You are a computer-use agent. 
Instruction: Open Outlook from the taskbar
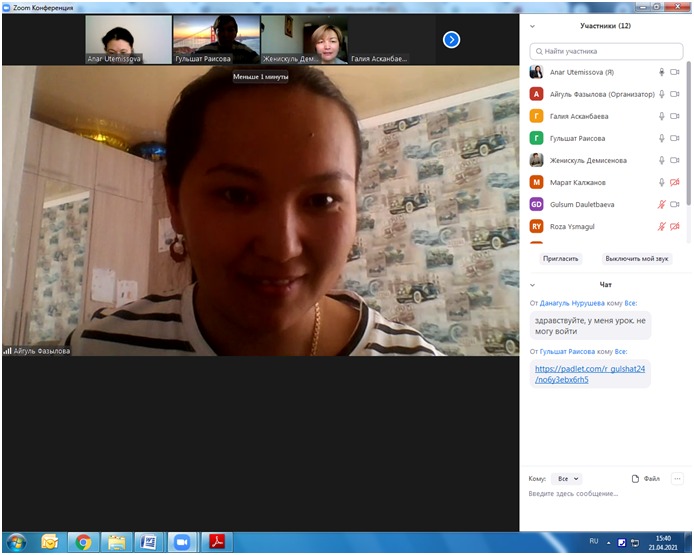(50, 542)
